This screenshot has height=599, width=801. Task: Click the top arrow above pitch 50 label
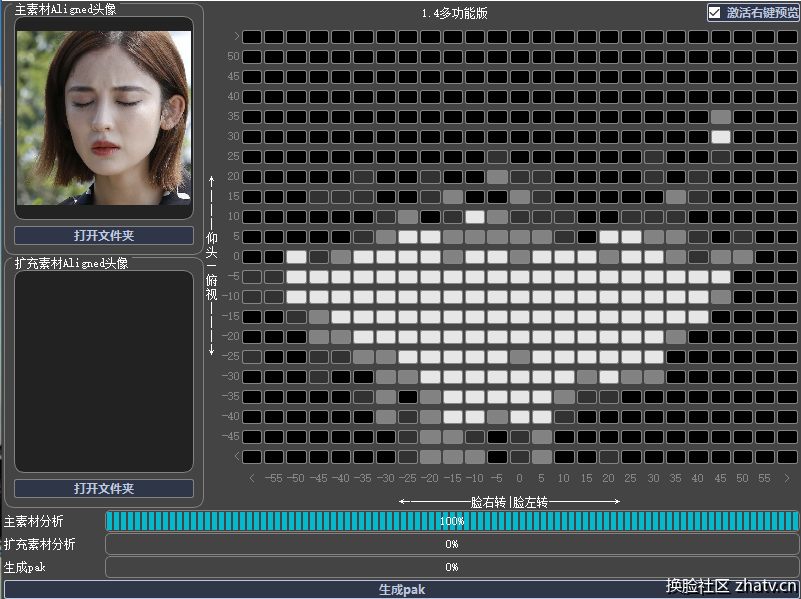point(236,37)
